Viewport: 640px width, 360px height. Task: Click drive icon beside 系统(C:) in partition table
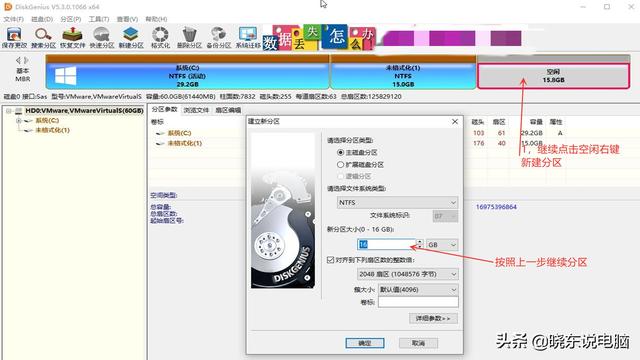(160, 133)
